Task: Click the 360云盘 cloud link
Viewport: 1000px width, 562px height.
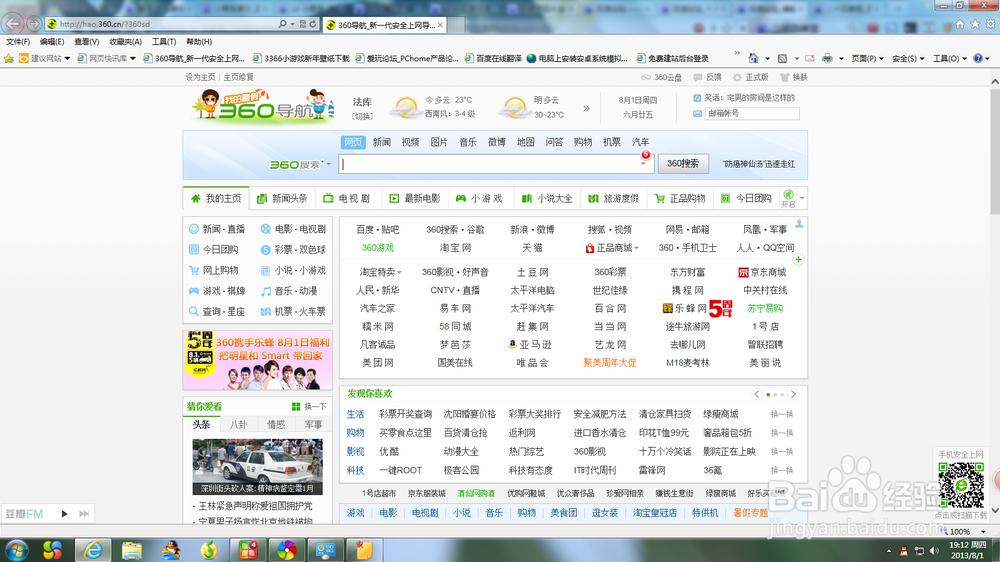Action: (x=661, y=77)
